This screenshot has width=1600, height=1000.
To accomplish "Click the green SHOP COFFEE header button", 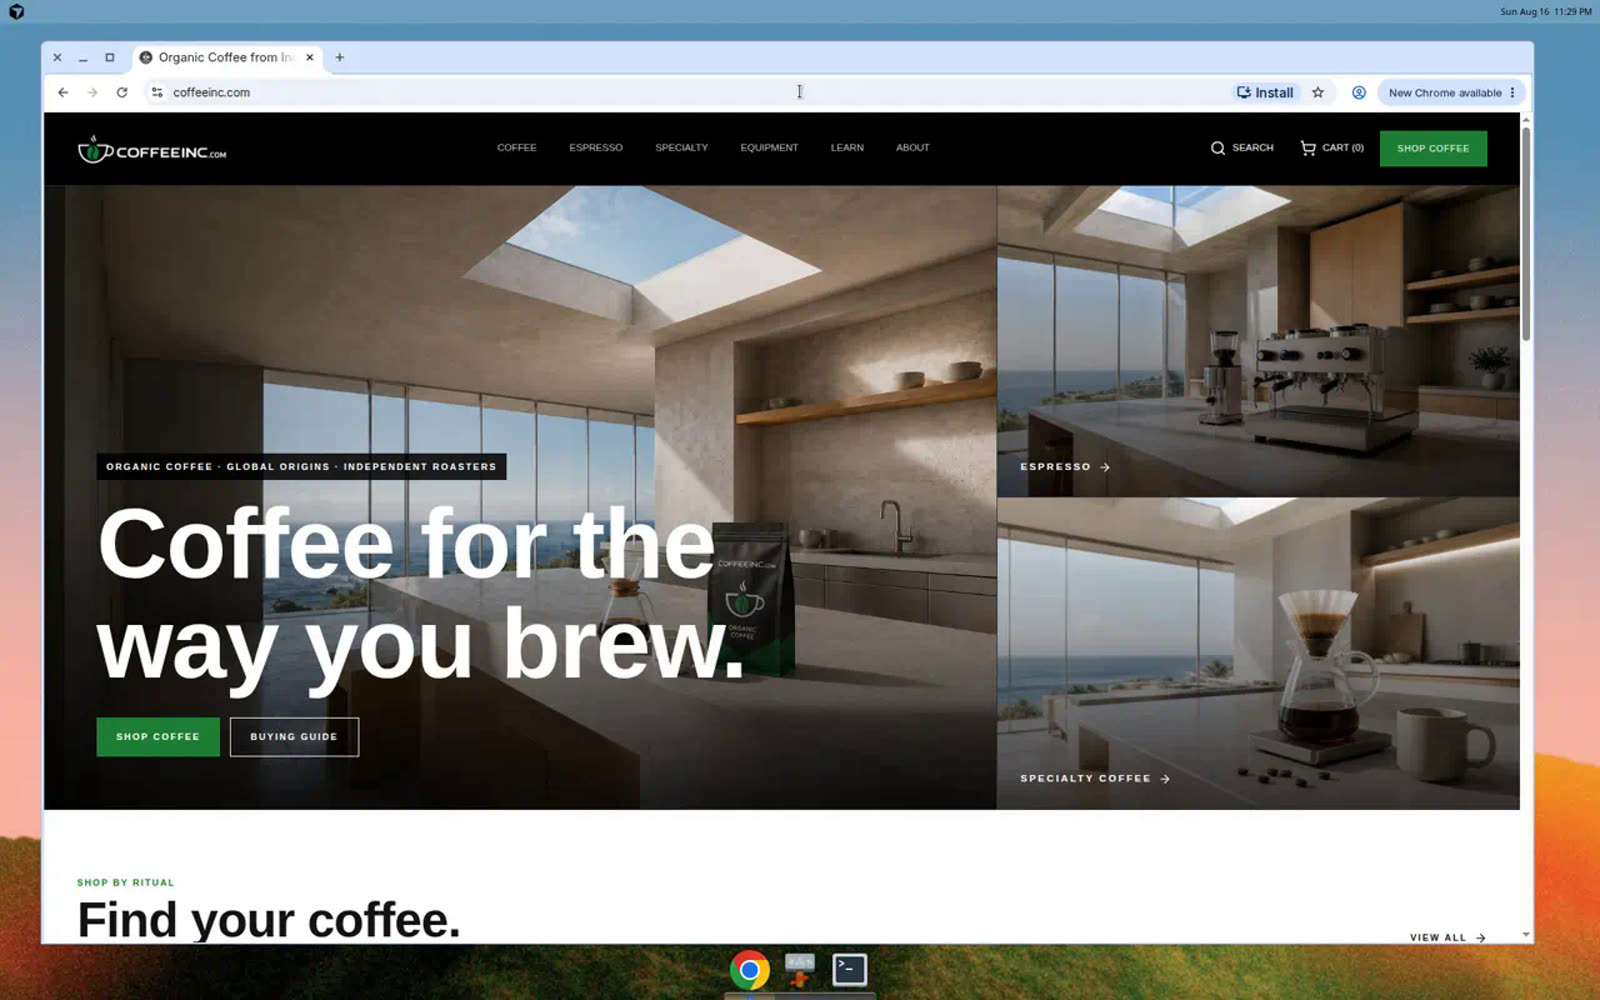I will pos(1433,148).
